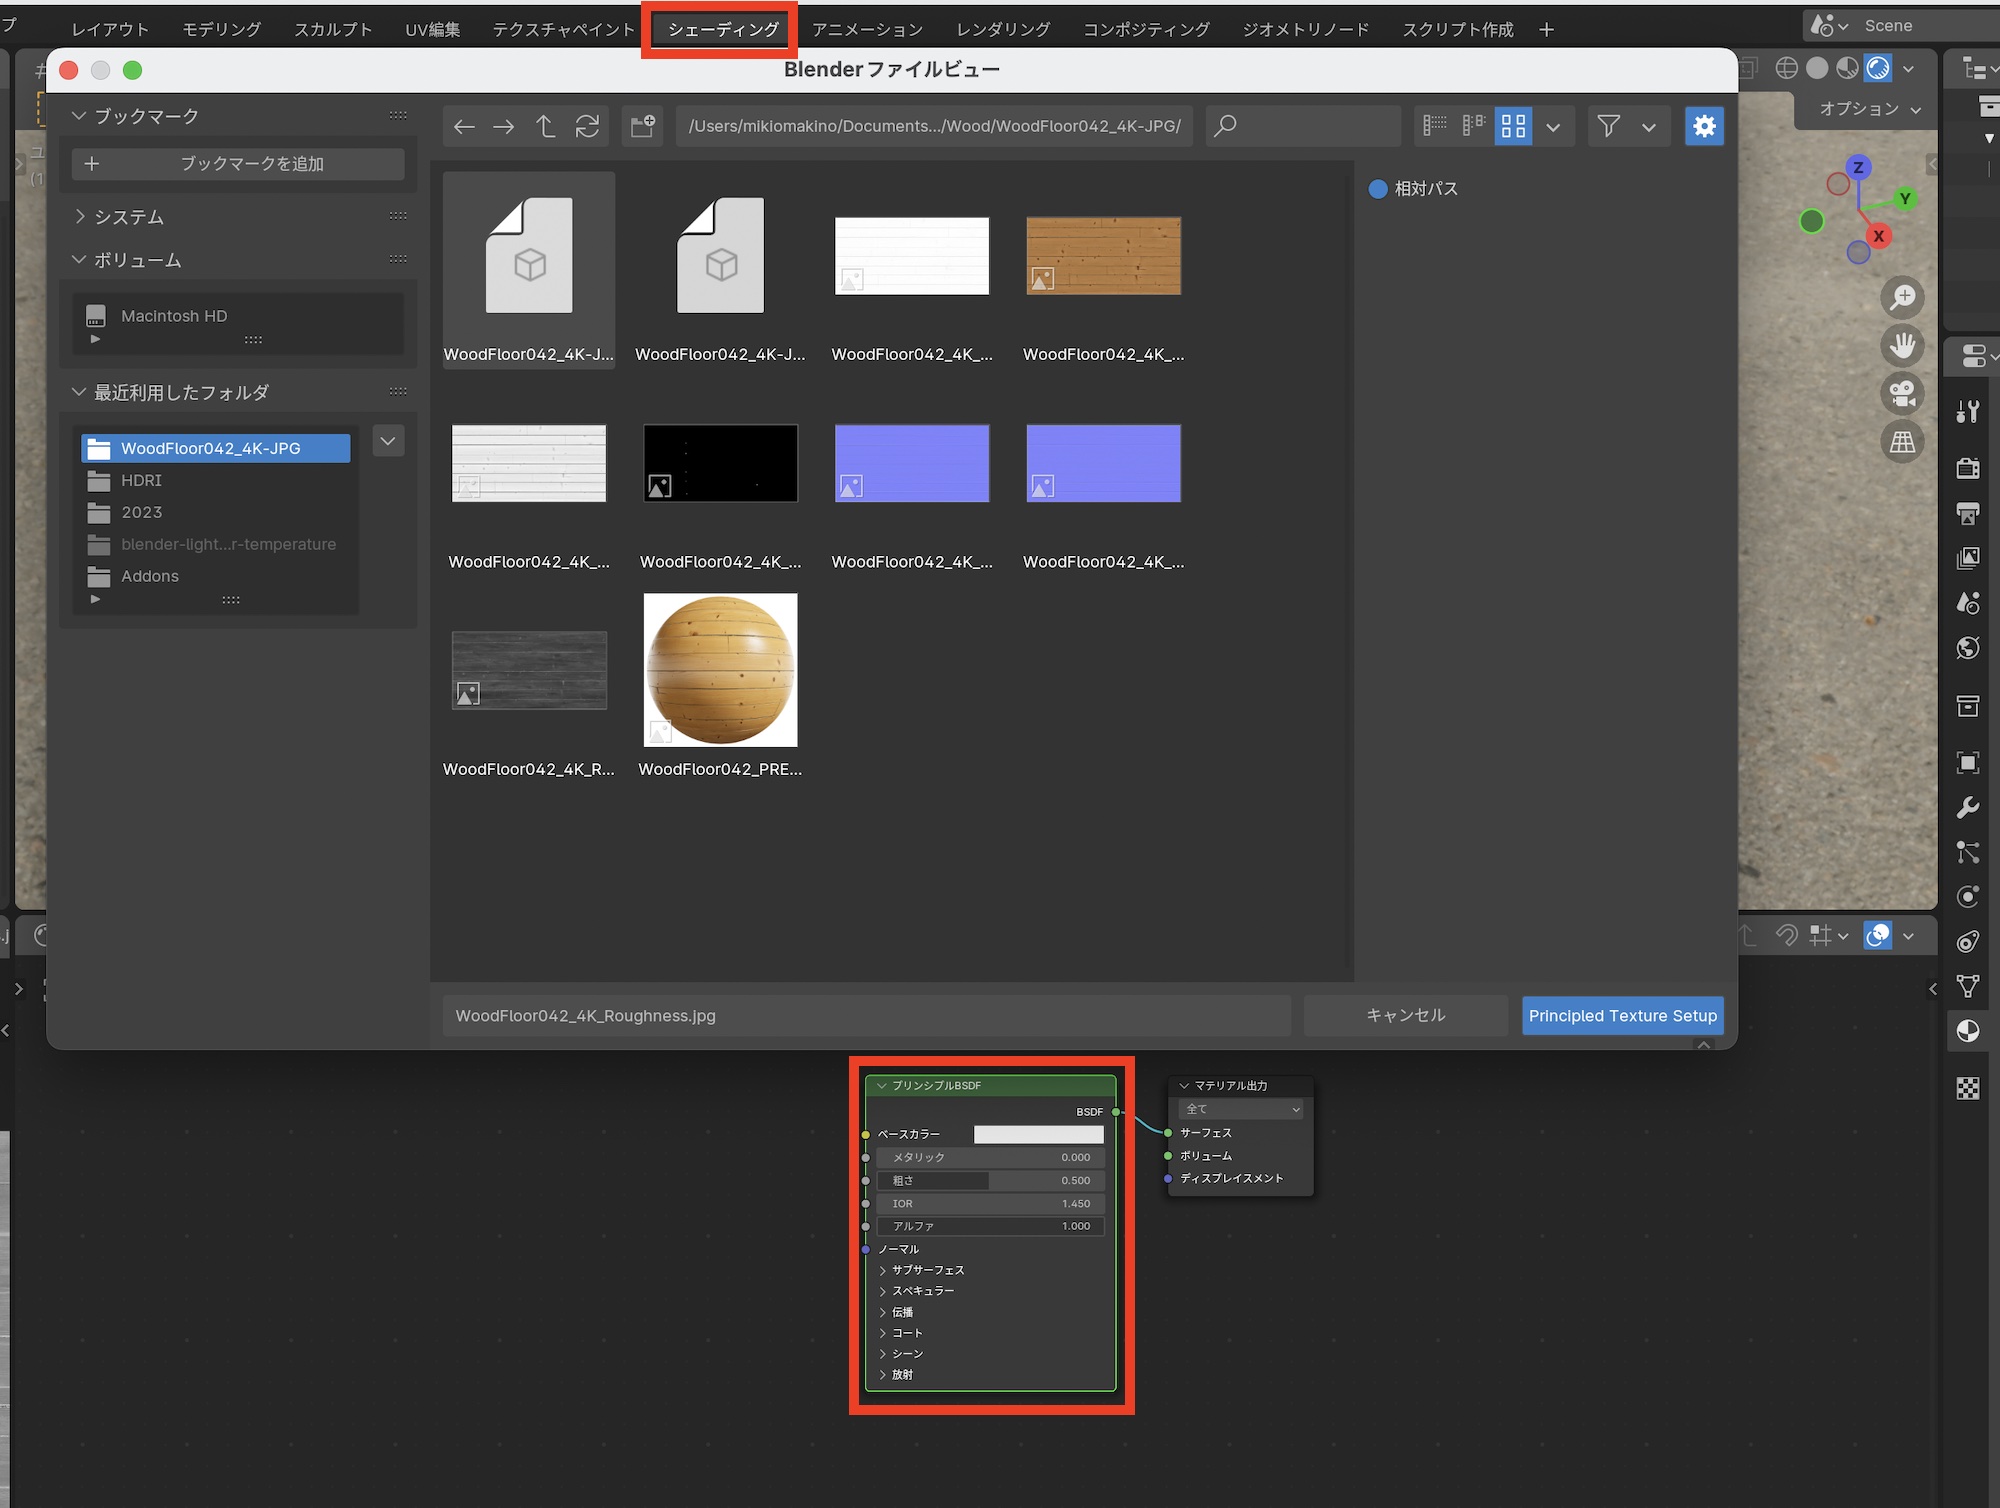Image resolution: width=2000 pixels, height=1508 pixels.
Task: Click the camera view icon in viewport
Action: point(1902,393)
